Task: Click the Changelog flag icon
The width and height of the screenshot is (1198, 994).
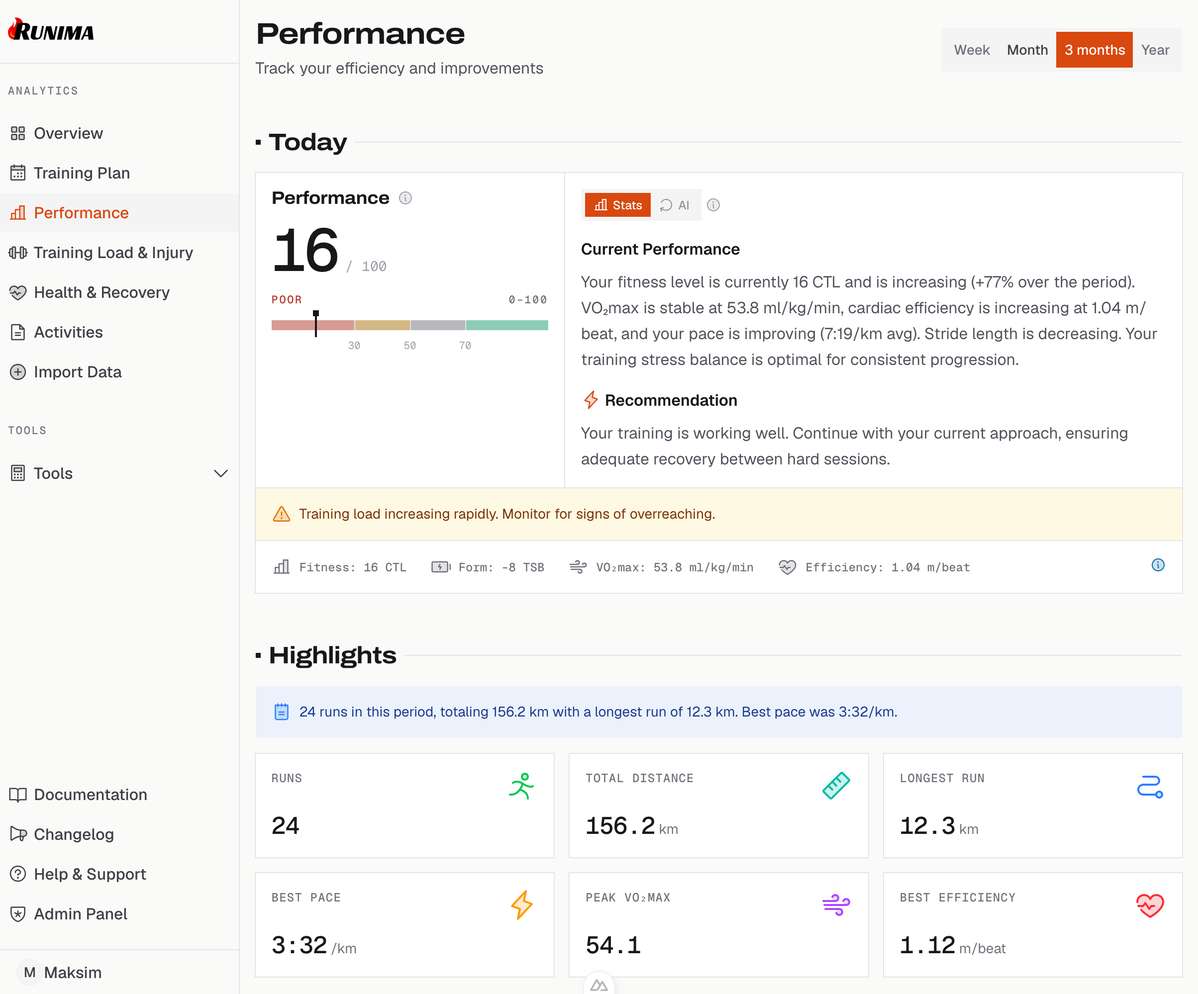Action: click(x=18, y=834)
